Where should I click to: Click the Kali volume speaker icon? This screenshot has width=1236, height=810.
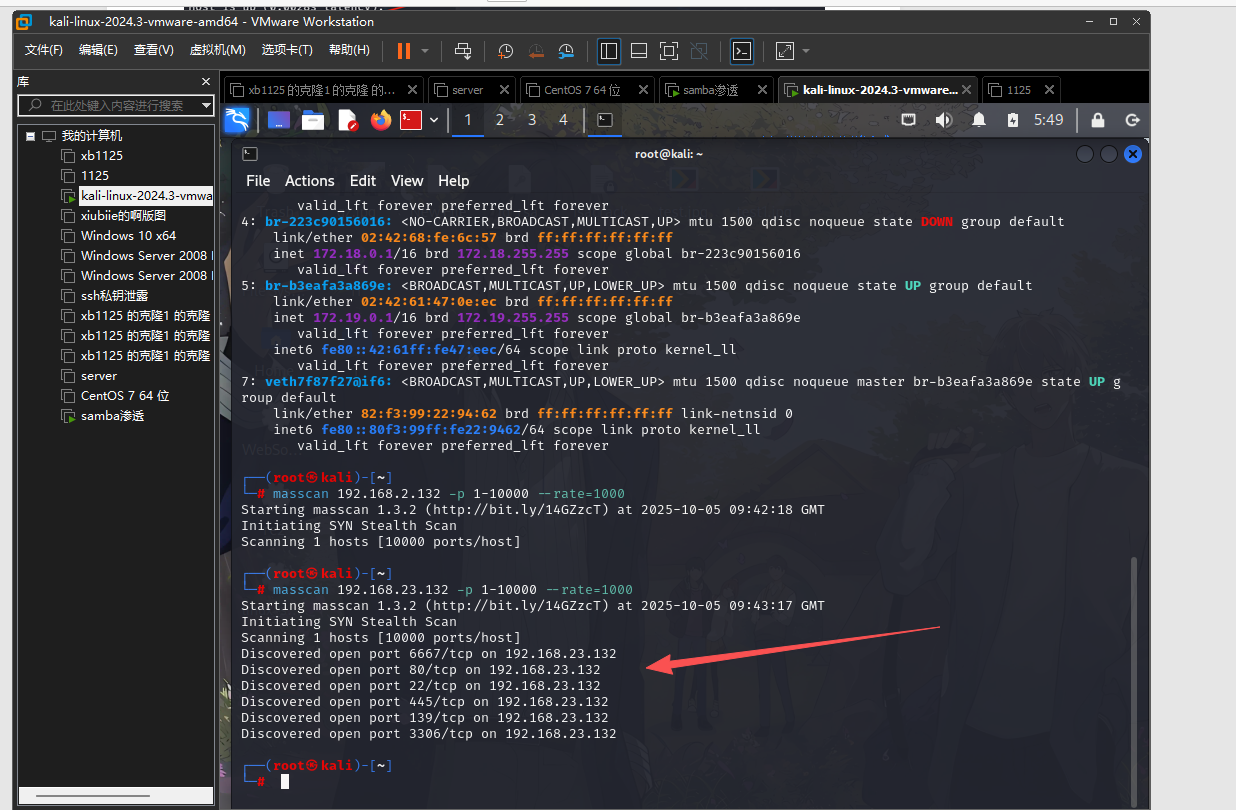[943, 120]
